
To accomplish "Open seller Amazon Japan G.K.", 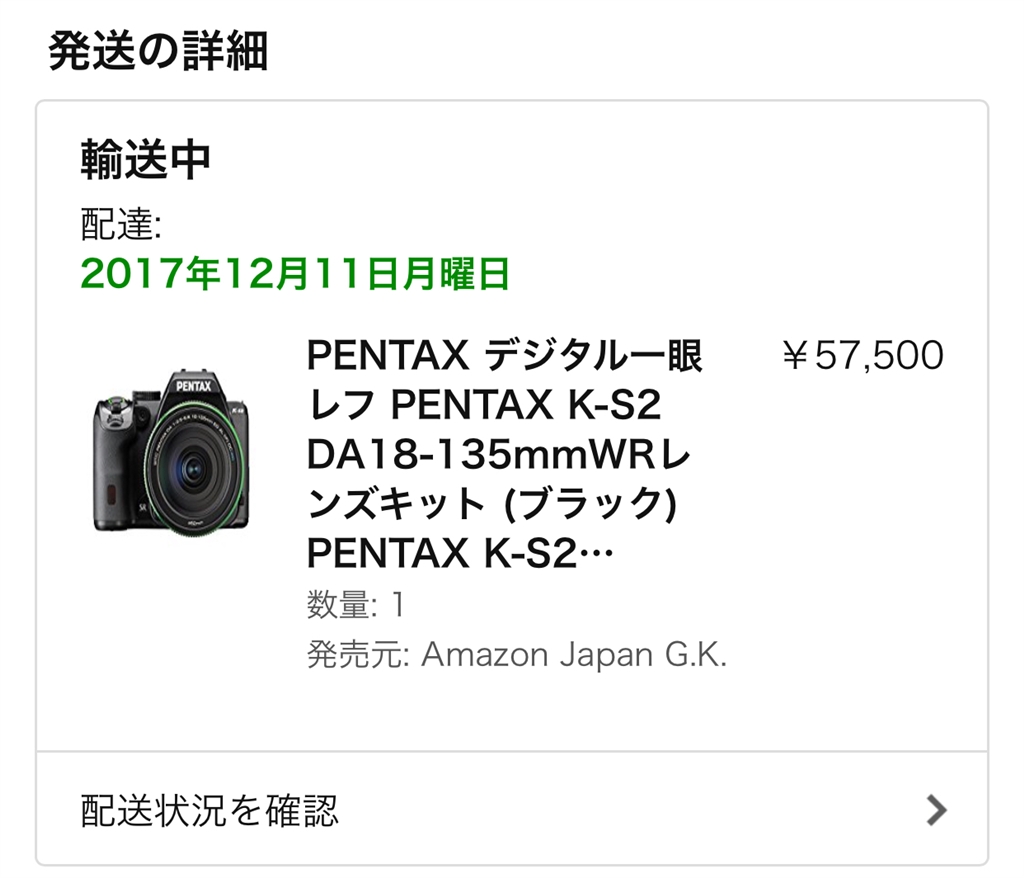I will click(x=573, y=654).
